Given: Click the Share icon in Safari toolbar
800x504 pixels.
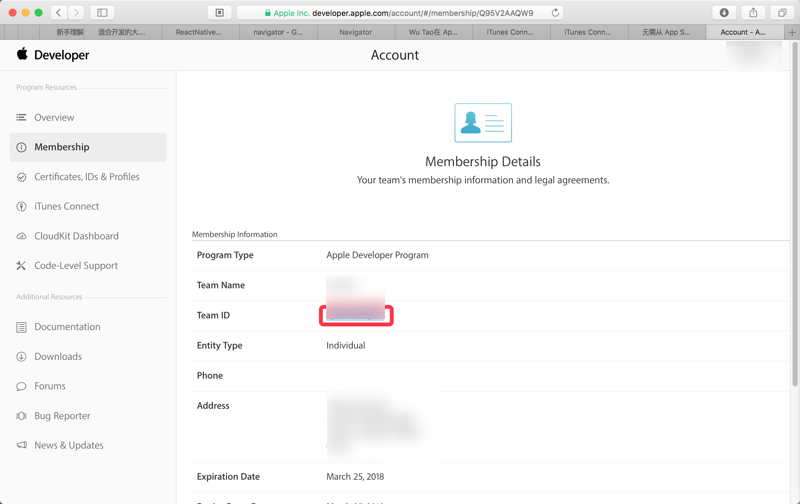Looking at the screenshot, I should 753,13.
